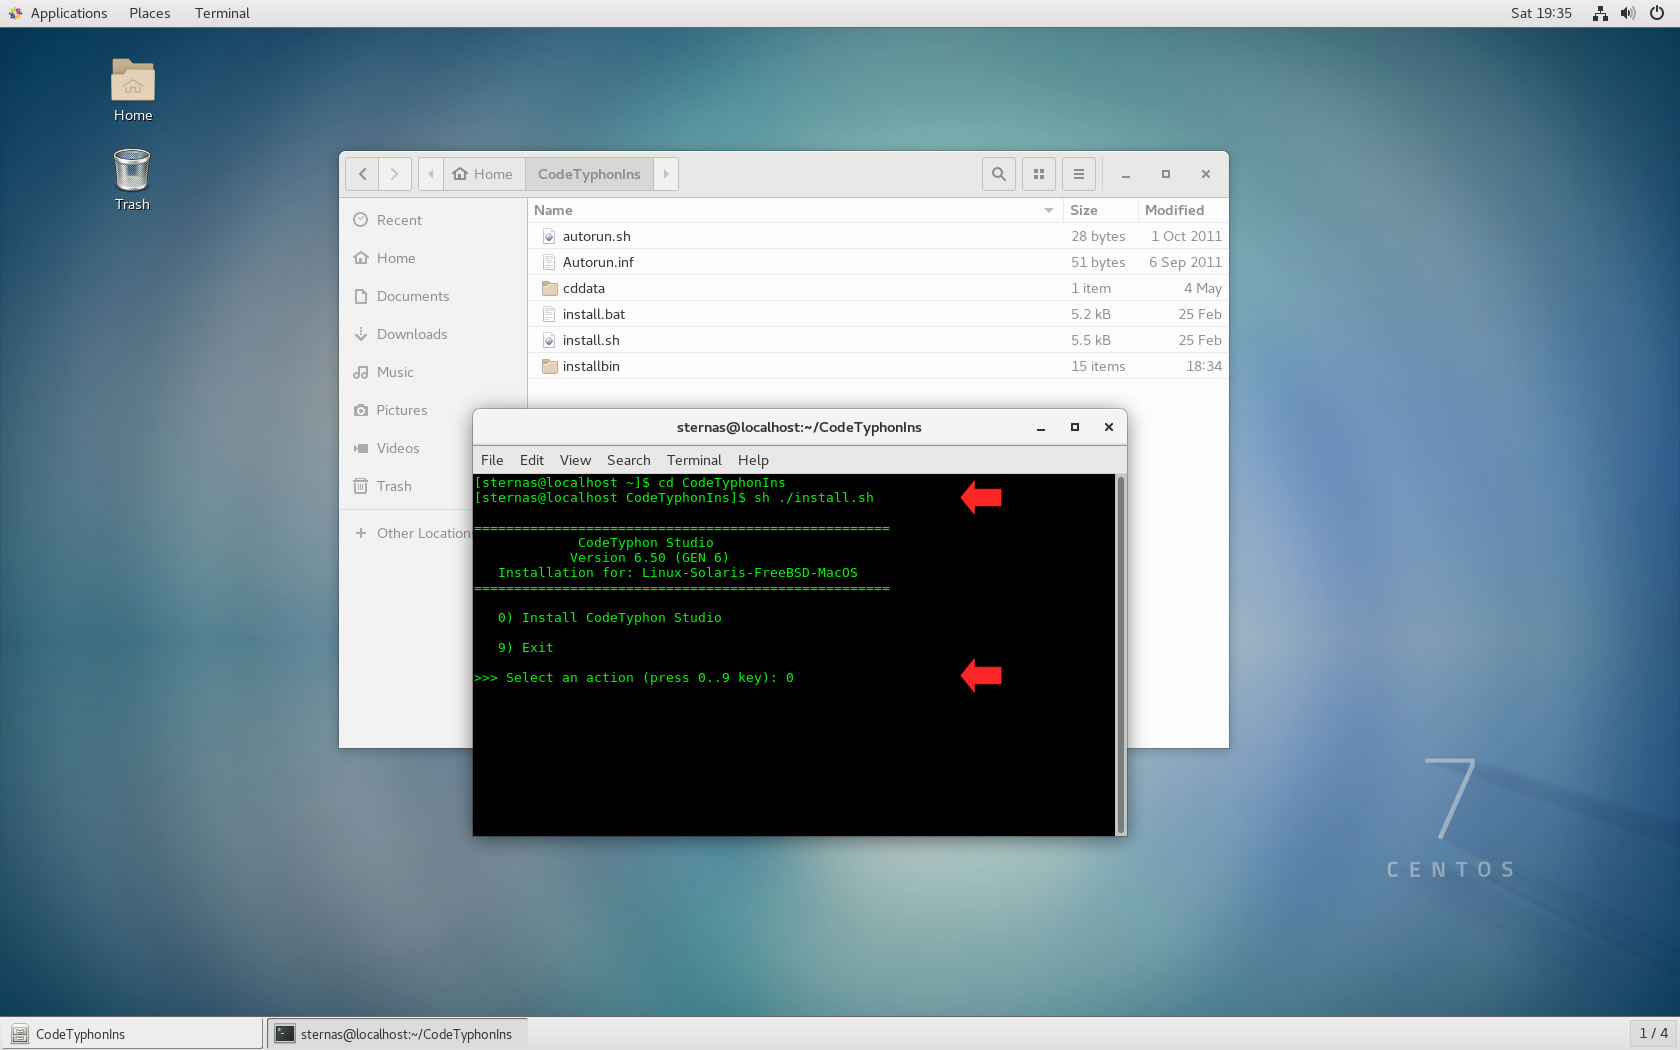Select the install.sh file icon
The height and width of the screenshot is (1050, 1680).
549,340
